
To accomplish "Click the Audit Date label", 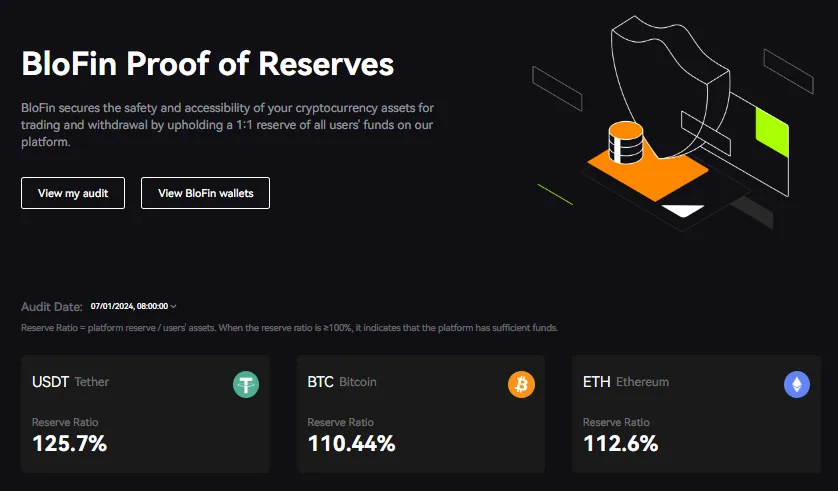I will [52, 306].
